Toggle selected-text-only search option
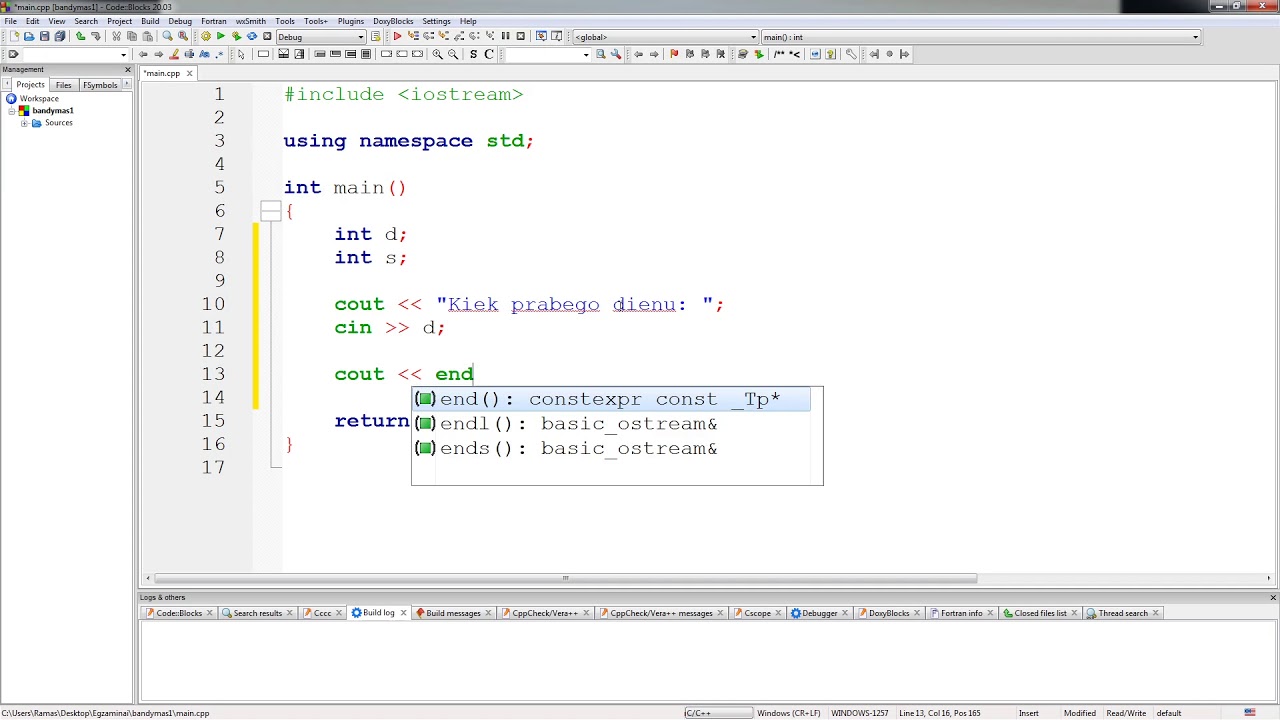This screenshot has height=720, width=1280. click(189, 54)
